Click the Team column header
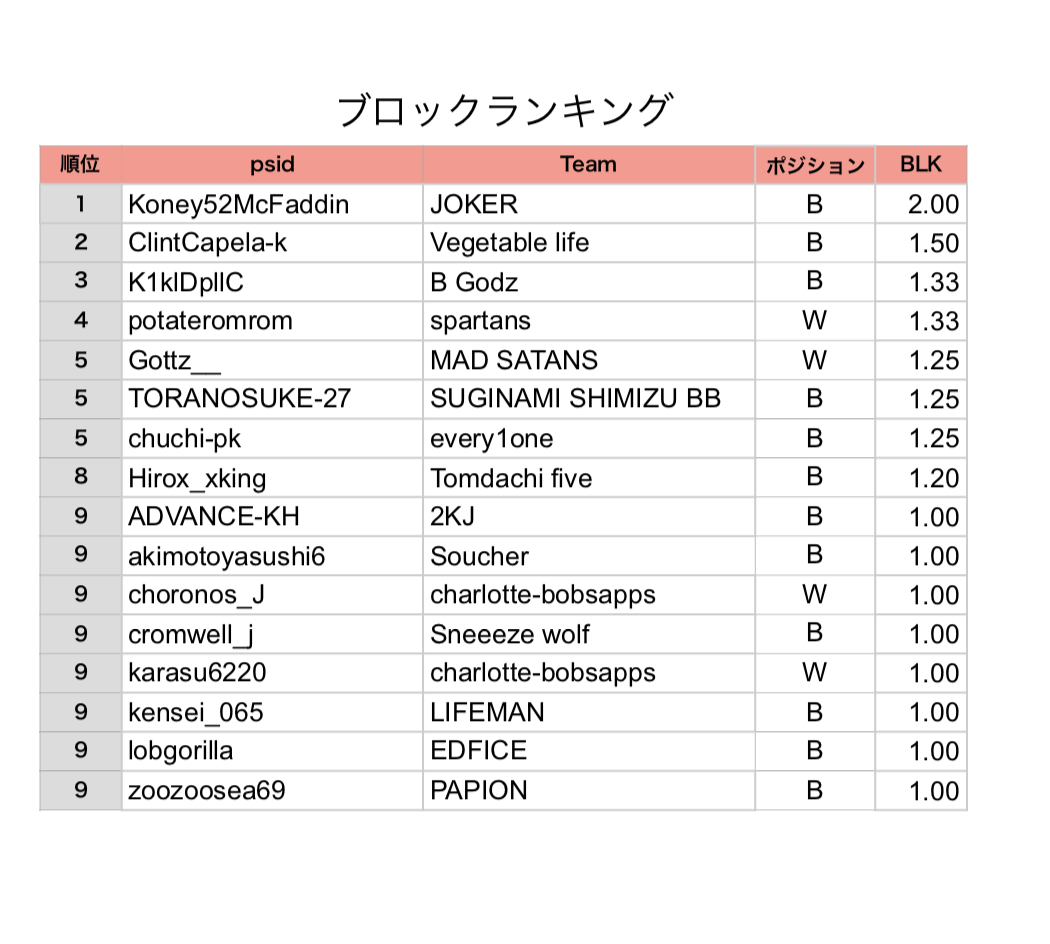The width and height of the screenshot is (1050, 944). [x=588, y=165]
